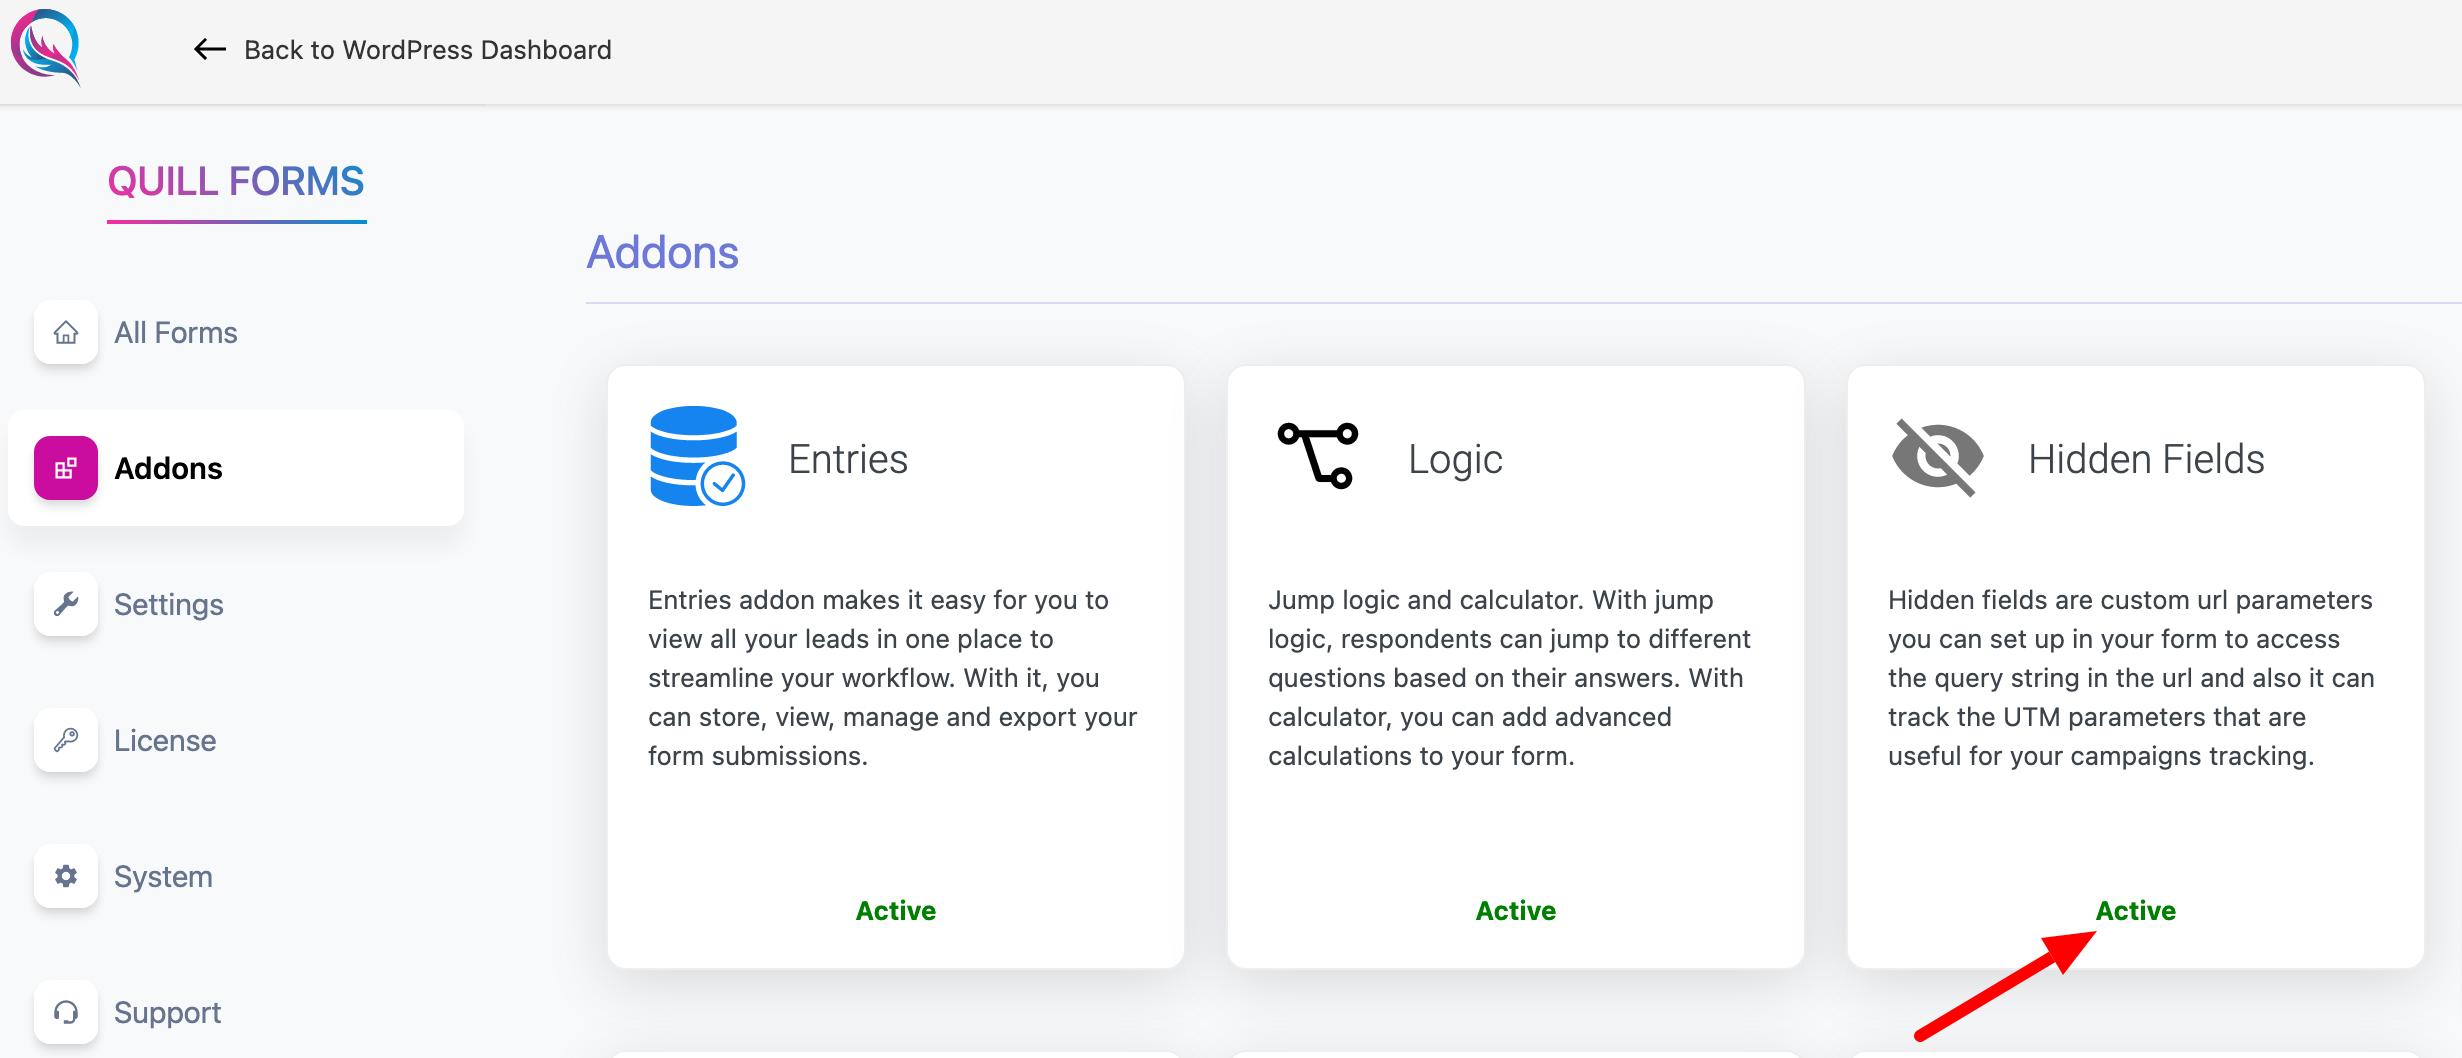2462x1058 pixels.
Task: Click the Addons blocks icon
Action: click(66, 468)
